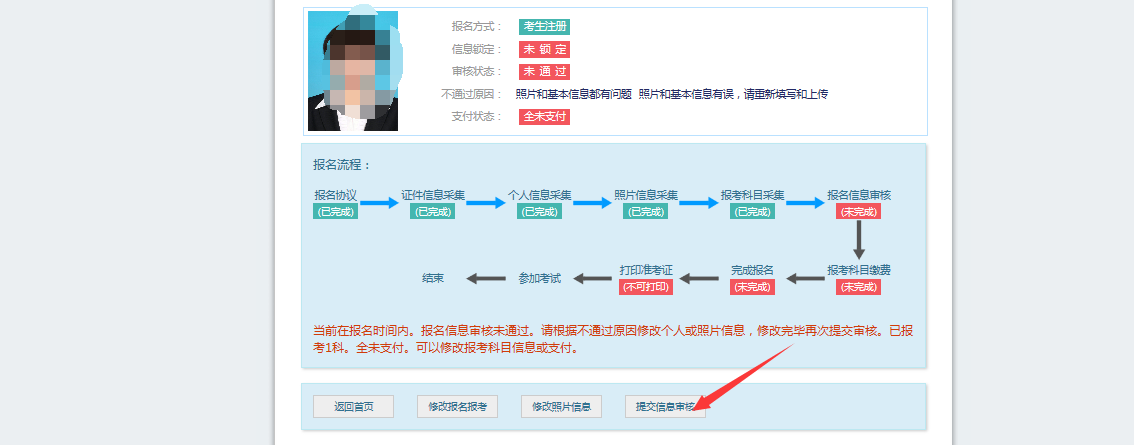1134x445 pixels.
Task: Click the 报名信息审核 step label
Action: [x=858, y=195]
